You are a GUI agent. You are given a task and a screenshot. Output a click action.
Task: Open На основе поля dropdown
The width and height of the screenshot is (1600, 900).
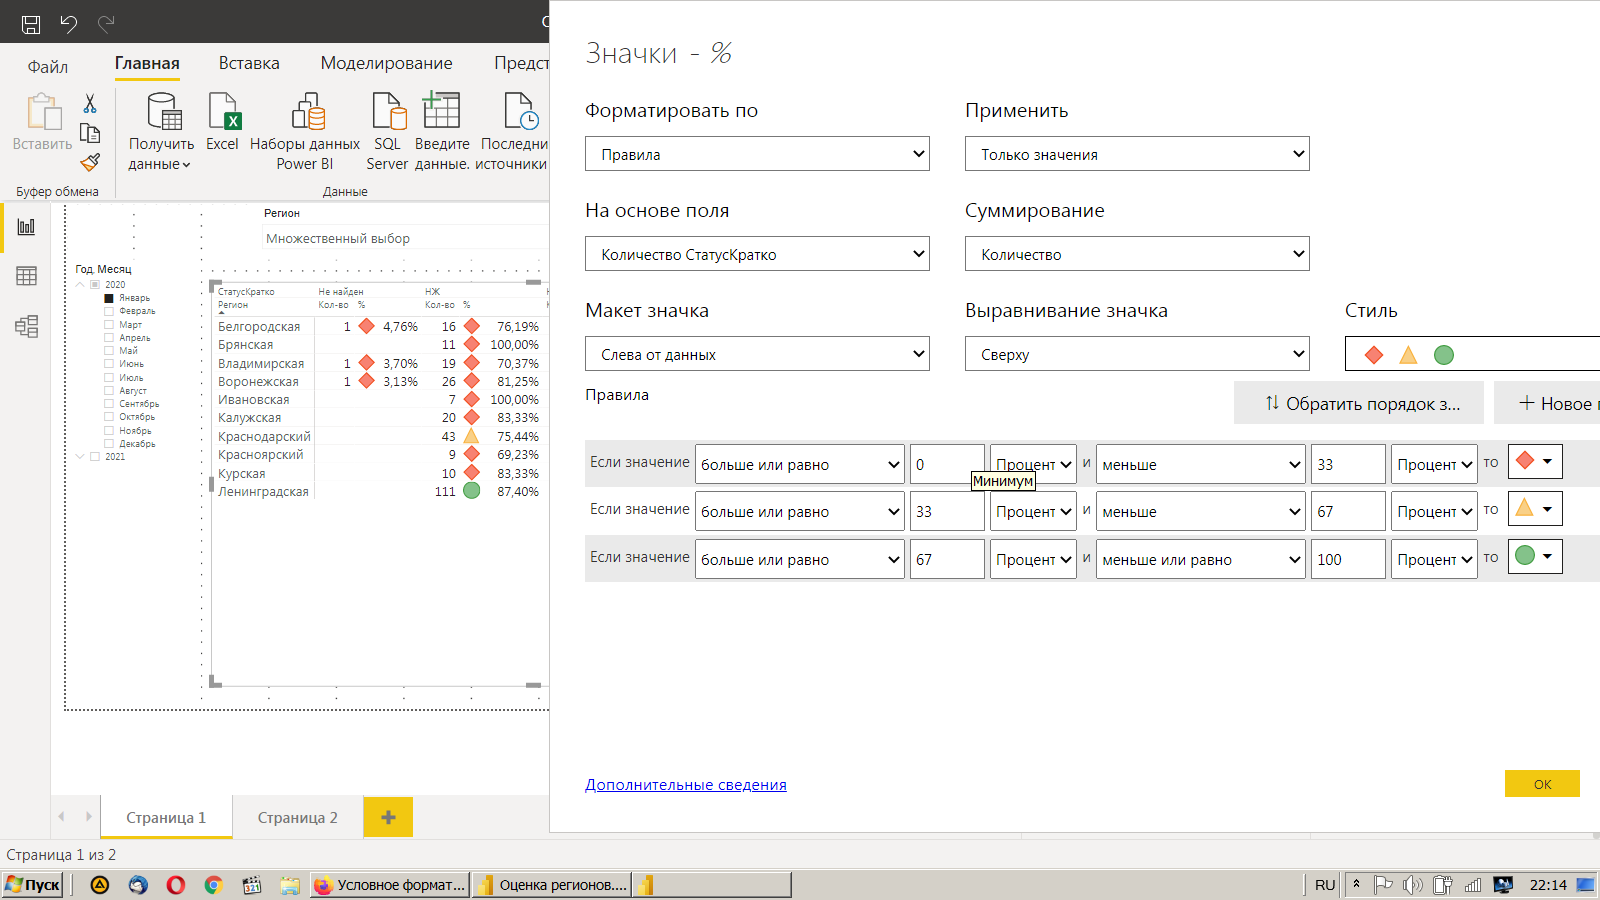coord(757,254)
